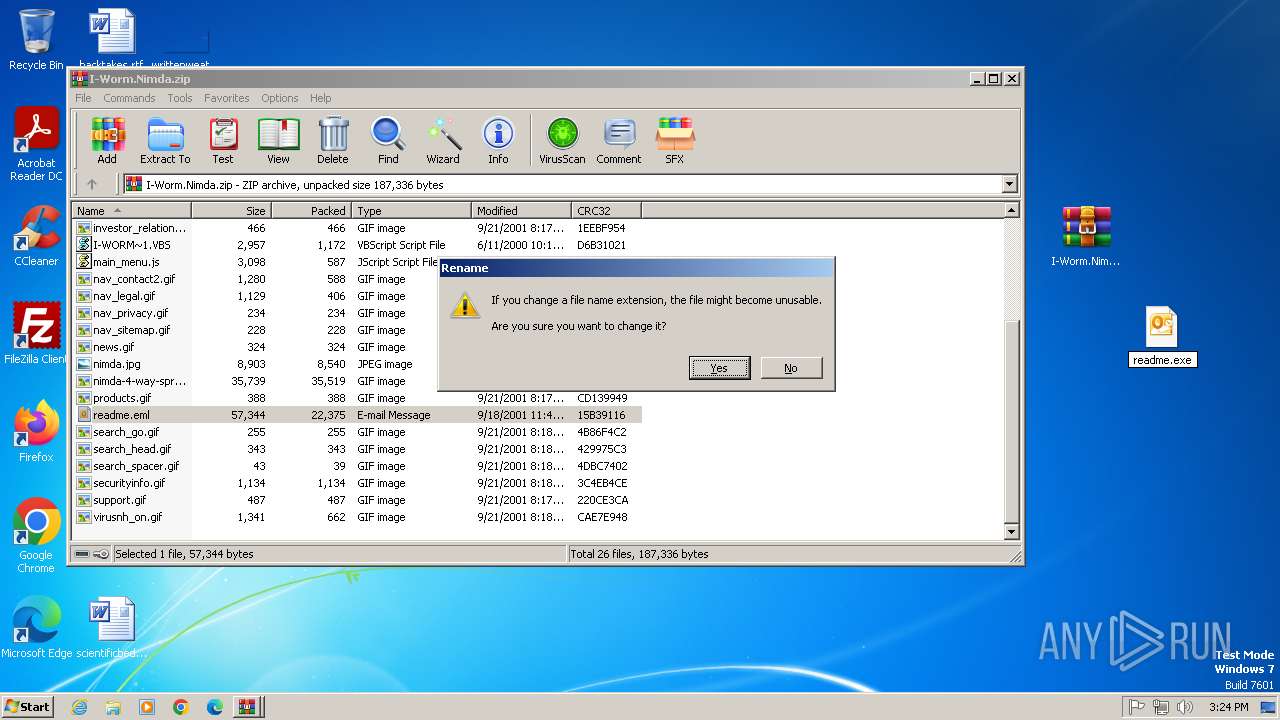Select the news.gif file row
1280x720 pixels.
357,347
